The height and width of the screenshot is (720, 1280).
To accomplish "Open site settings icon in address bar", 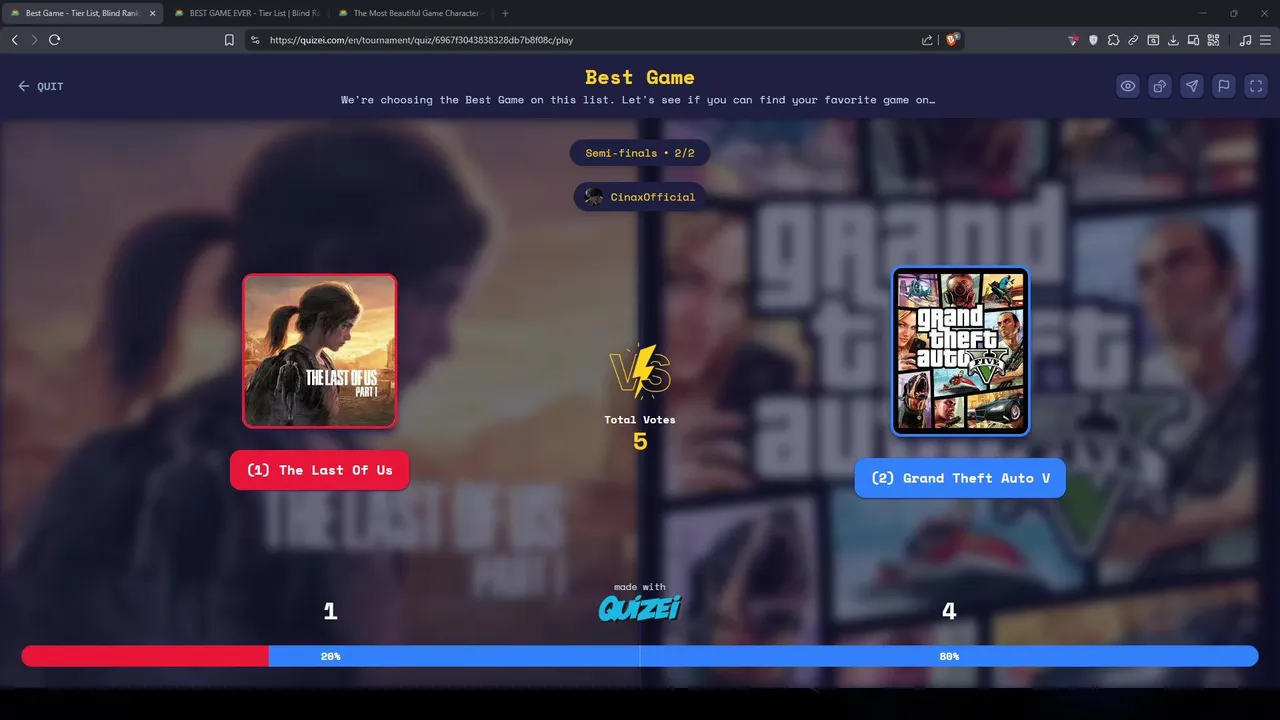I will tap(255, 40).
